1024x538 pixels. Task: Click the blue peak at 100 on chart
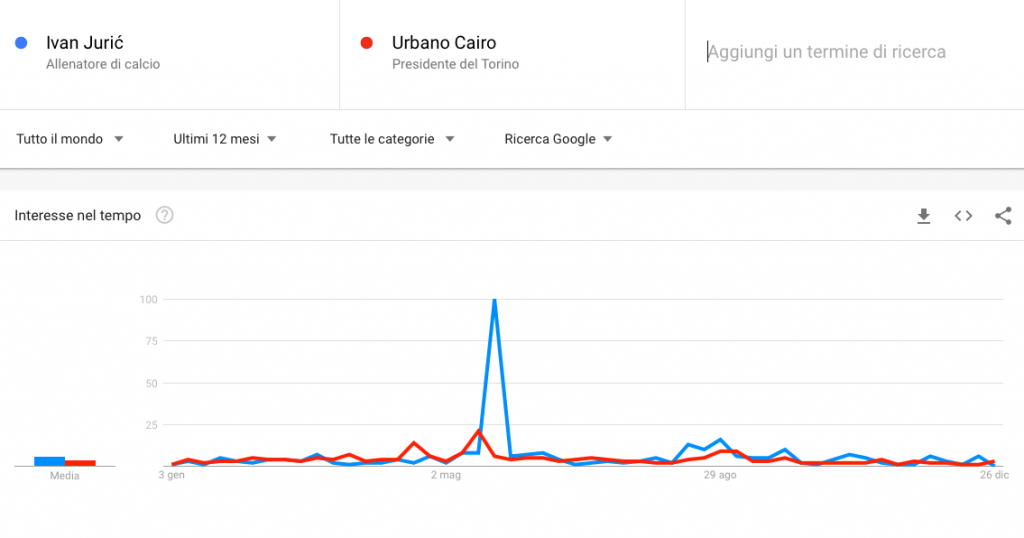(494, 300)
